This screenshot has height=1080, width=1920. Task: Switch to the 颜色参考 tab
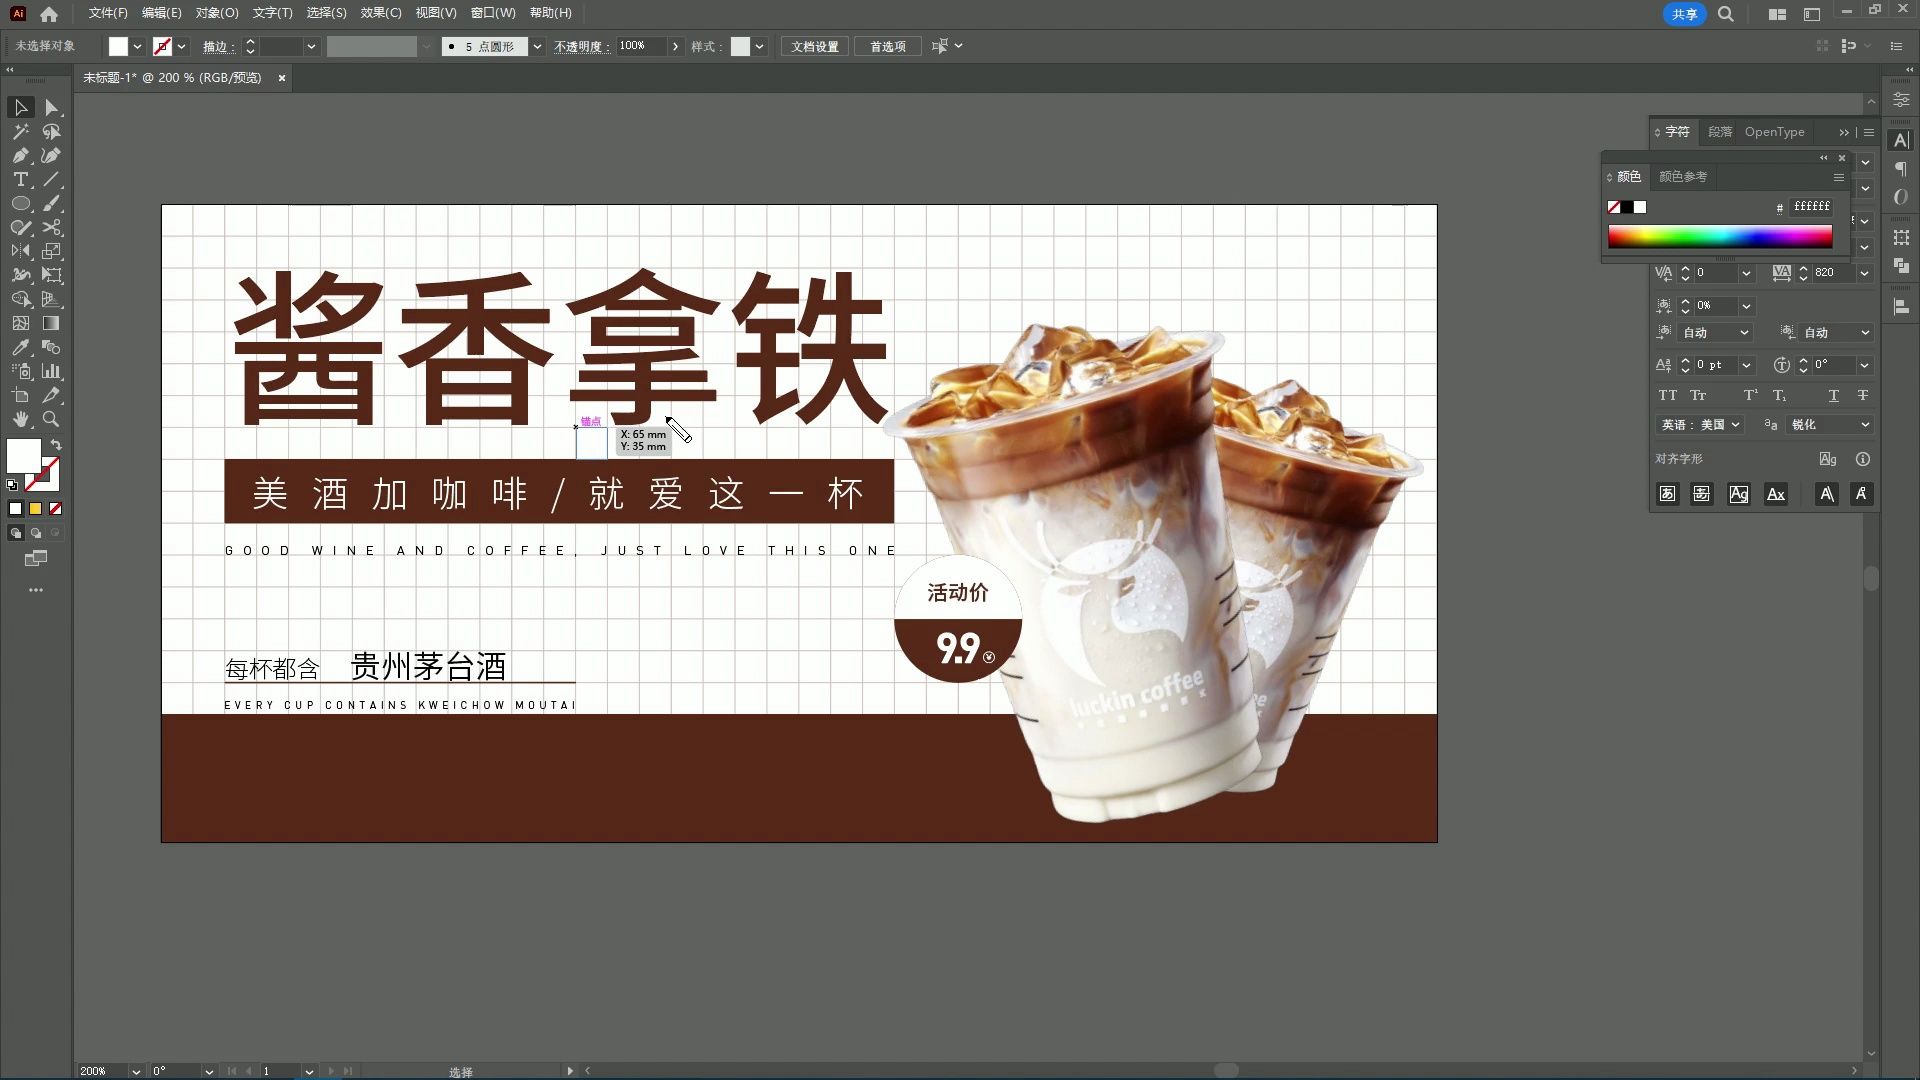click(x=1683, y=177)
